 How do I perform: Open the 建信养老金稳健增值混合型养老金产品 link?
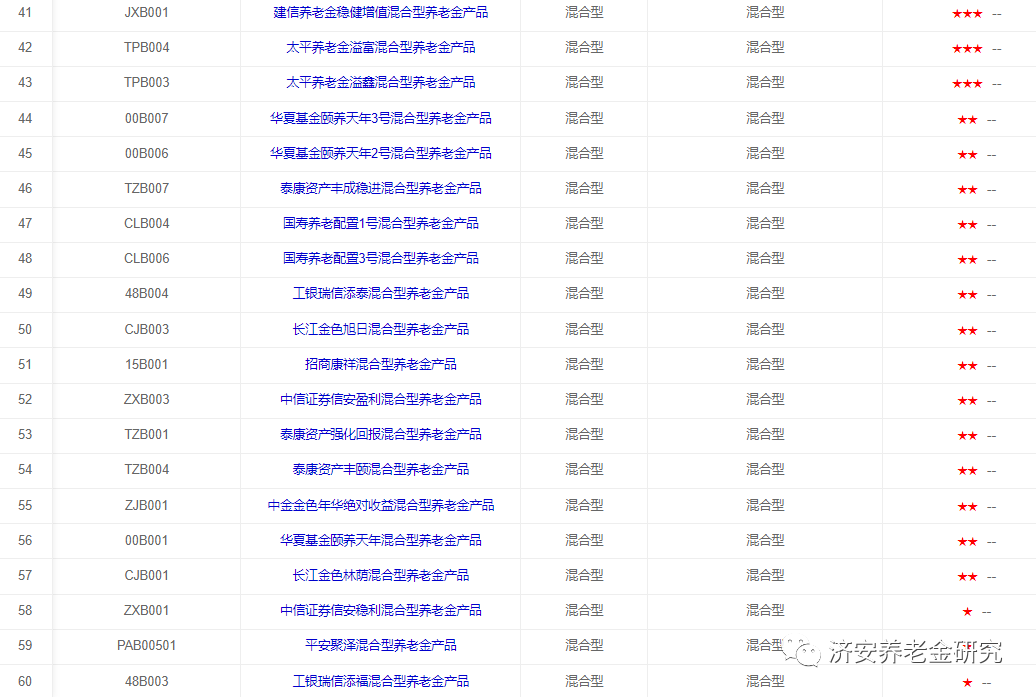(381, 13)
